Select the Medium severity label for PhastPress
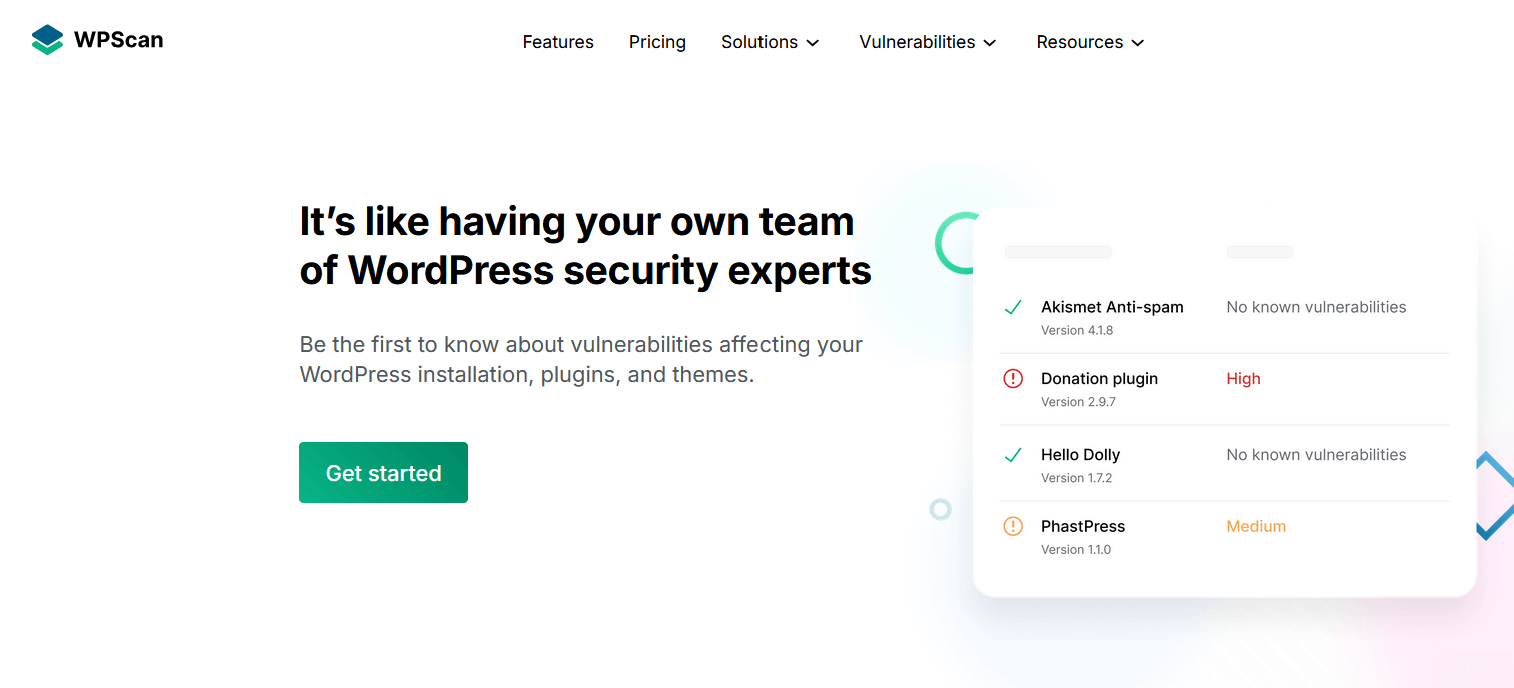1514x688 pixels. [x=1256, y=526]
